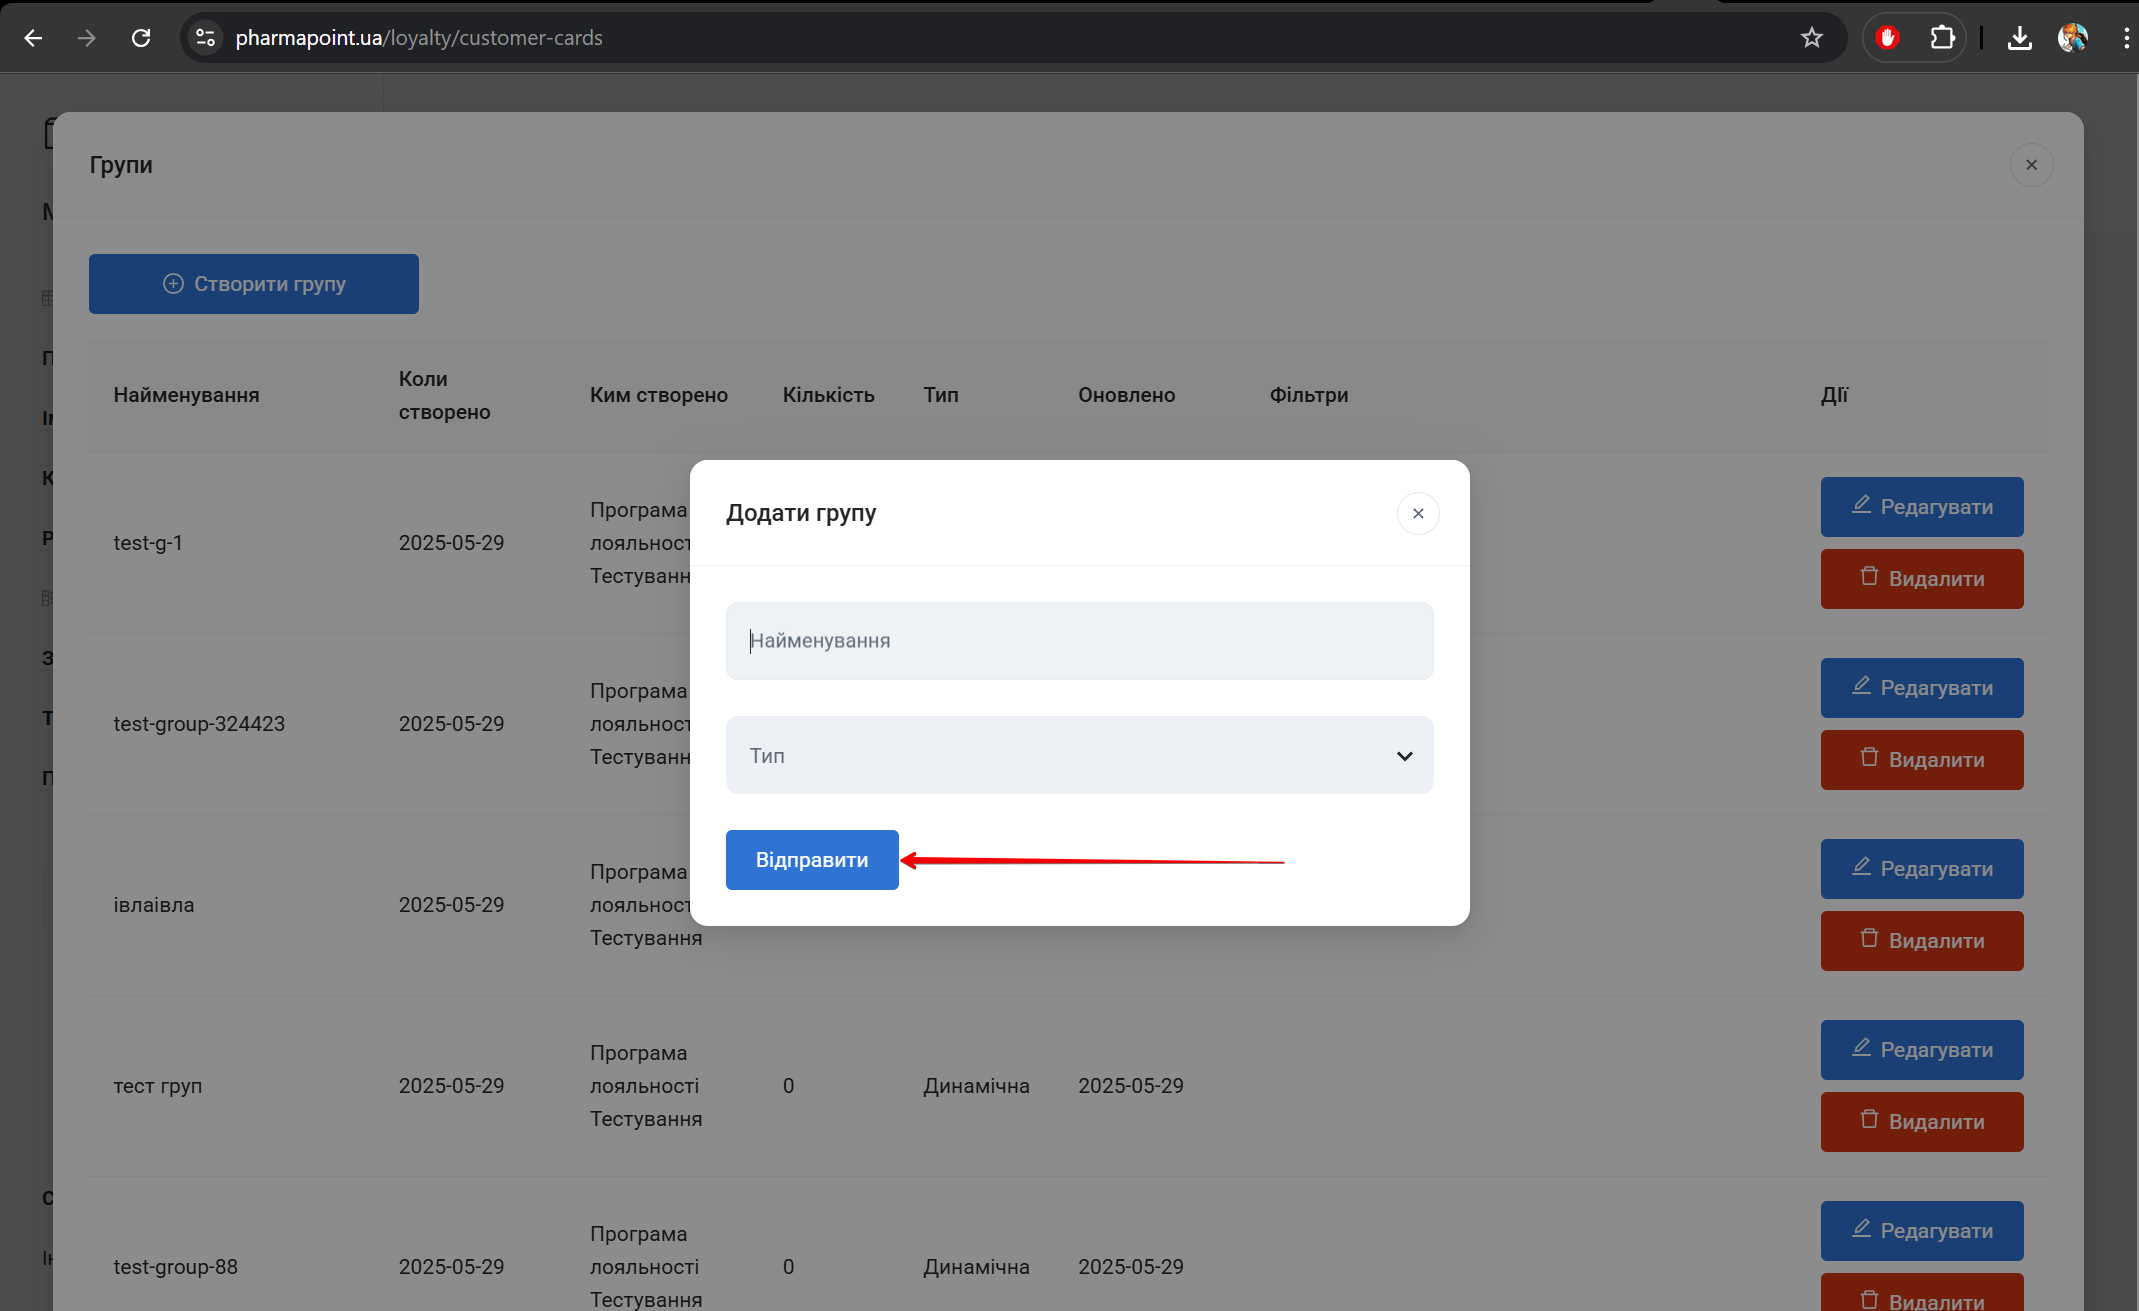The height and width of the screenshot is (1311, 2139).
Task: Close the Додати групу dialog
Action: click(1417, 513)
